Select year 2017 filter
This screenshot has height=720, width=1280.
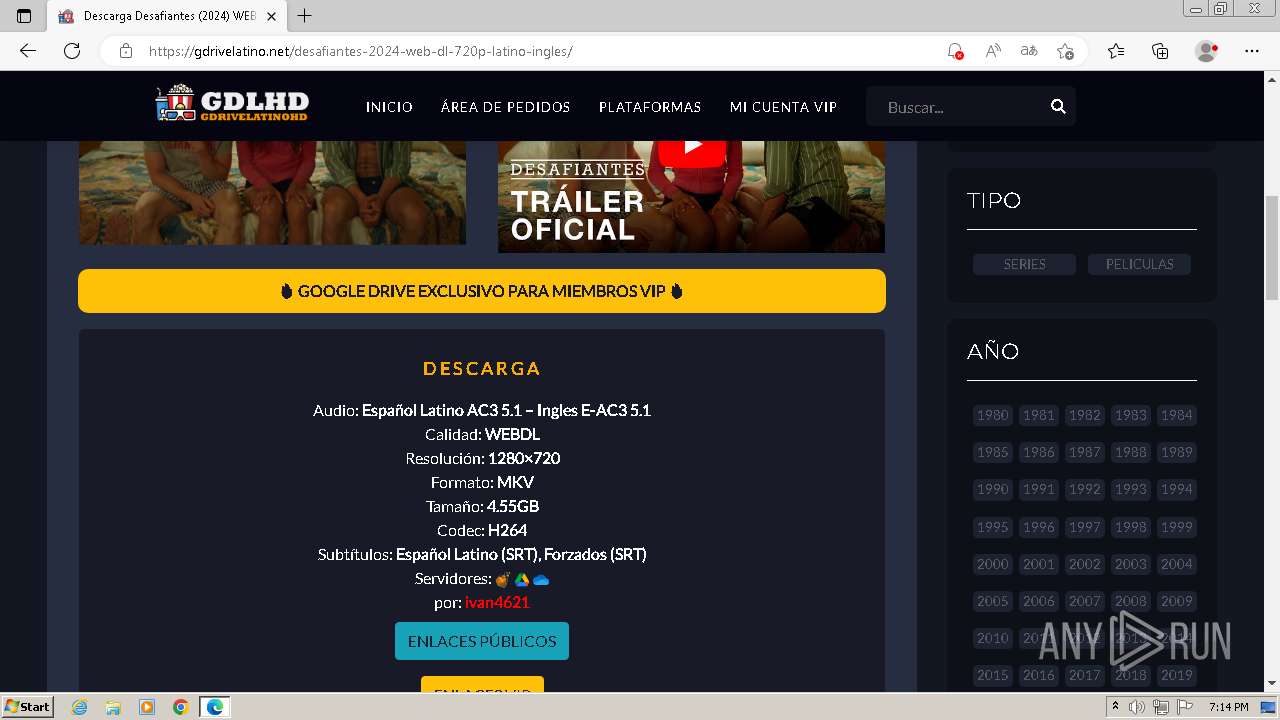1084,675
